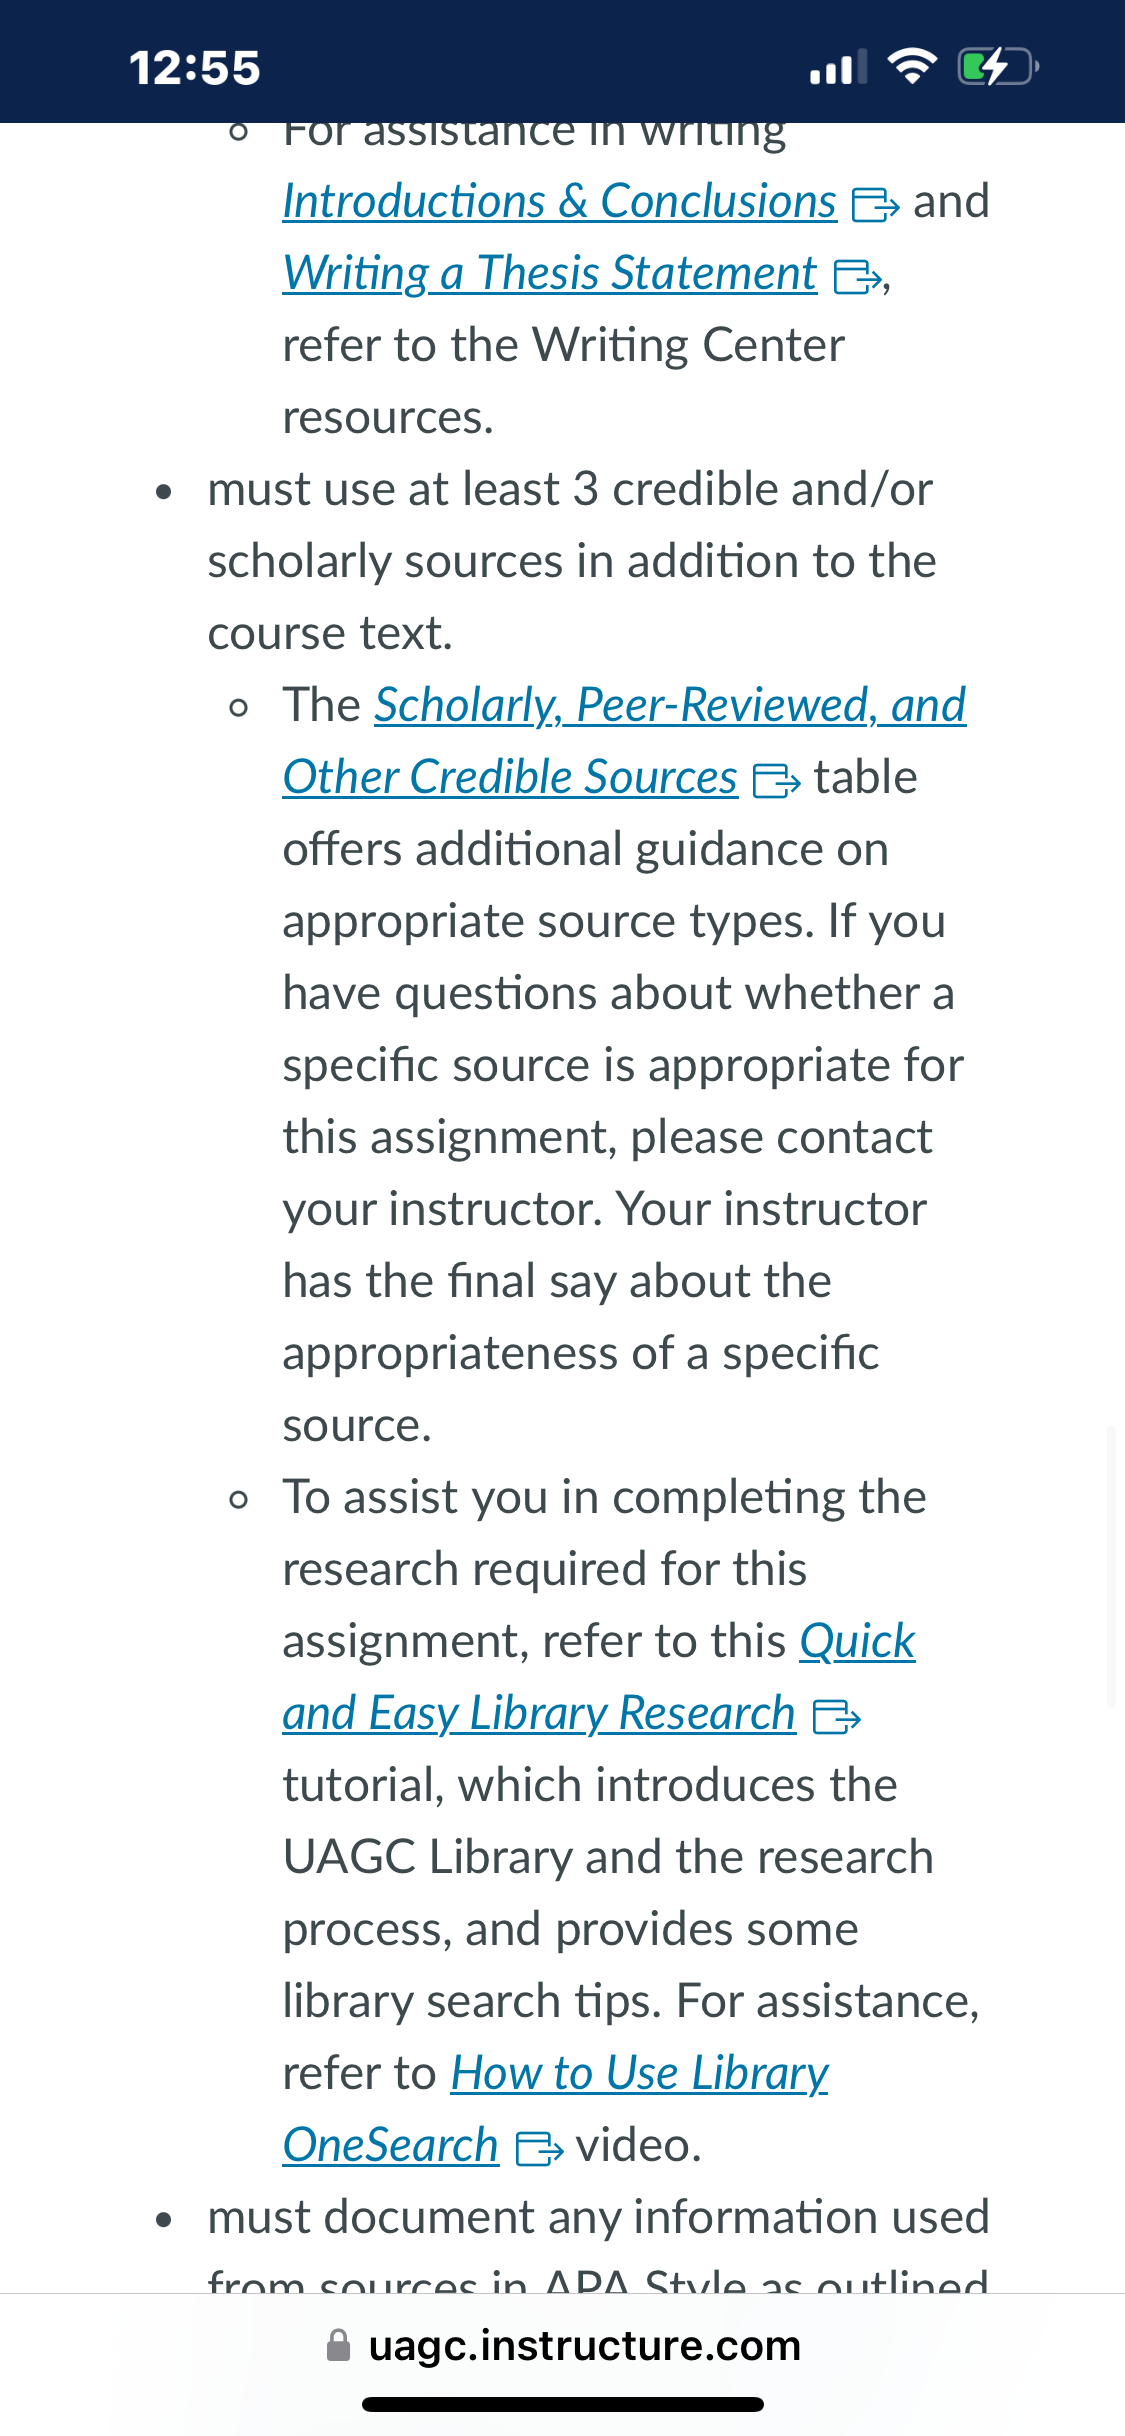The image size is (1125, 2436).
Task: Open the Other Credible Sources link
Action: point(510,778)
